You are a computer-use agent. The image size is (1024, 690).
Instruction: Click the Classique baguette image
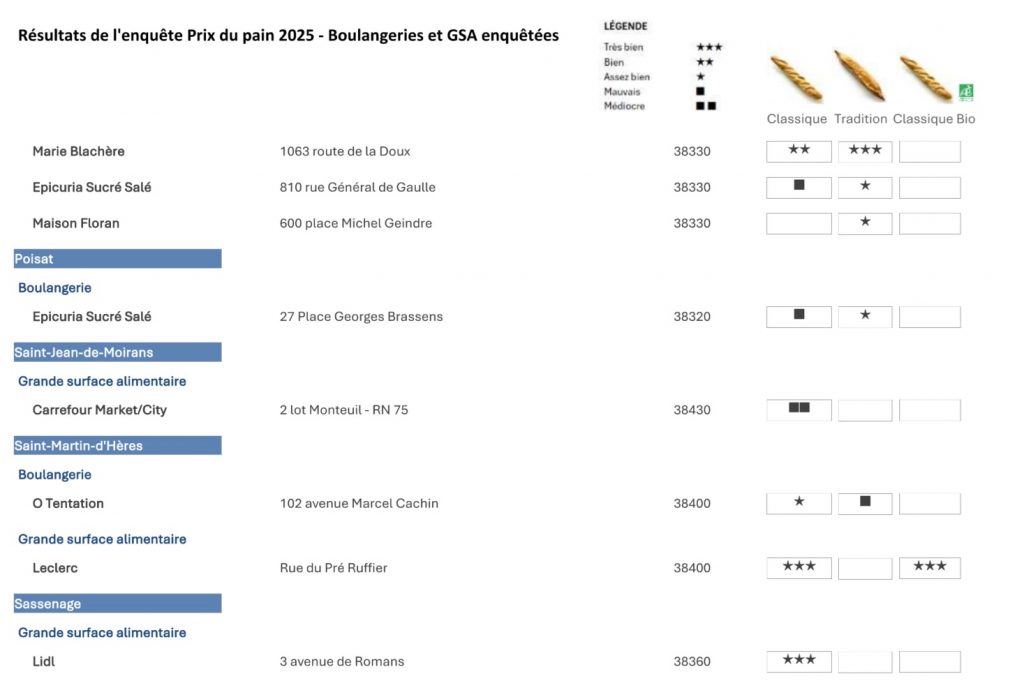click(x=795, y=79)
